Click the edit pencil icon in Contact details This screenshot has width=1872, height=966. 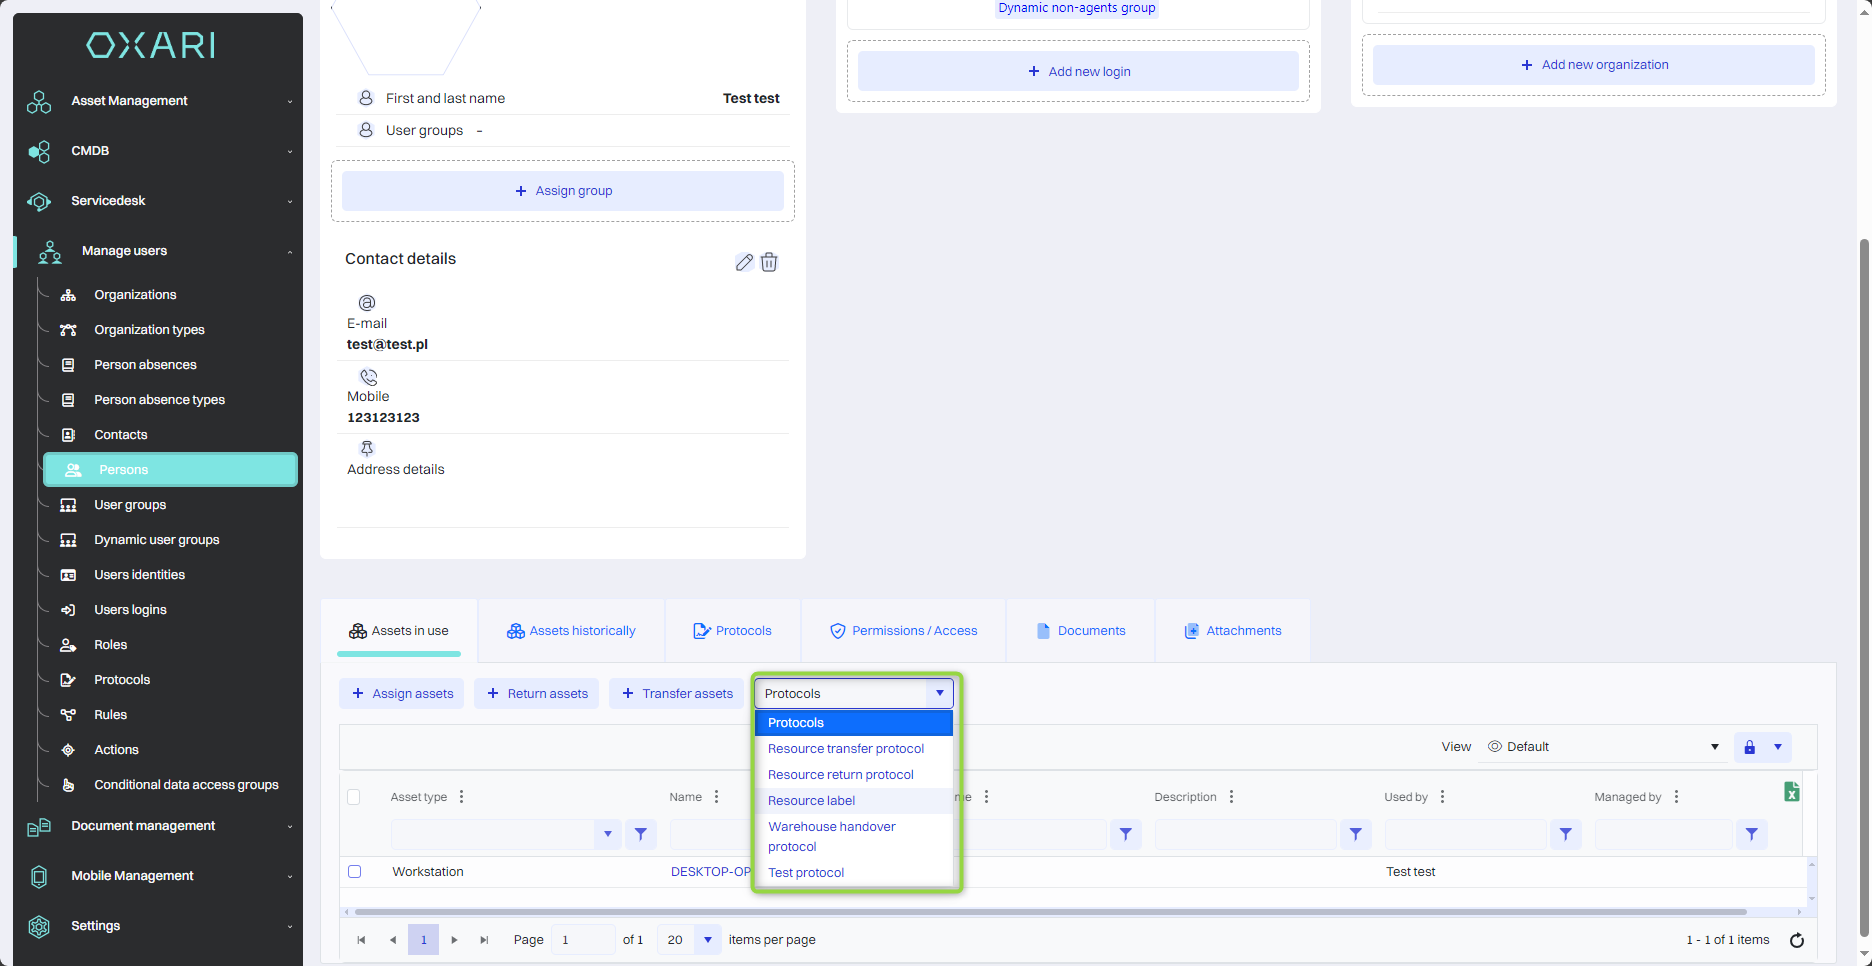coord(744,262)
